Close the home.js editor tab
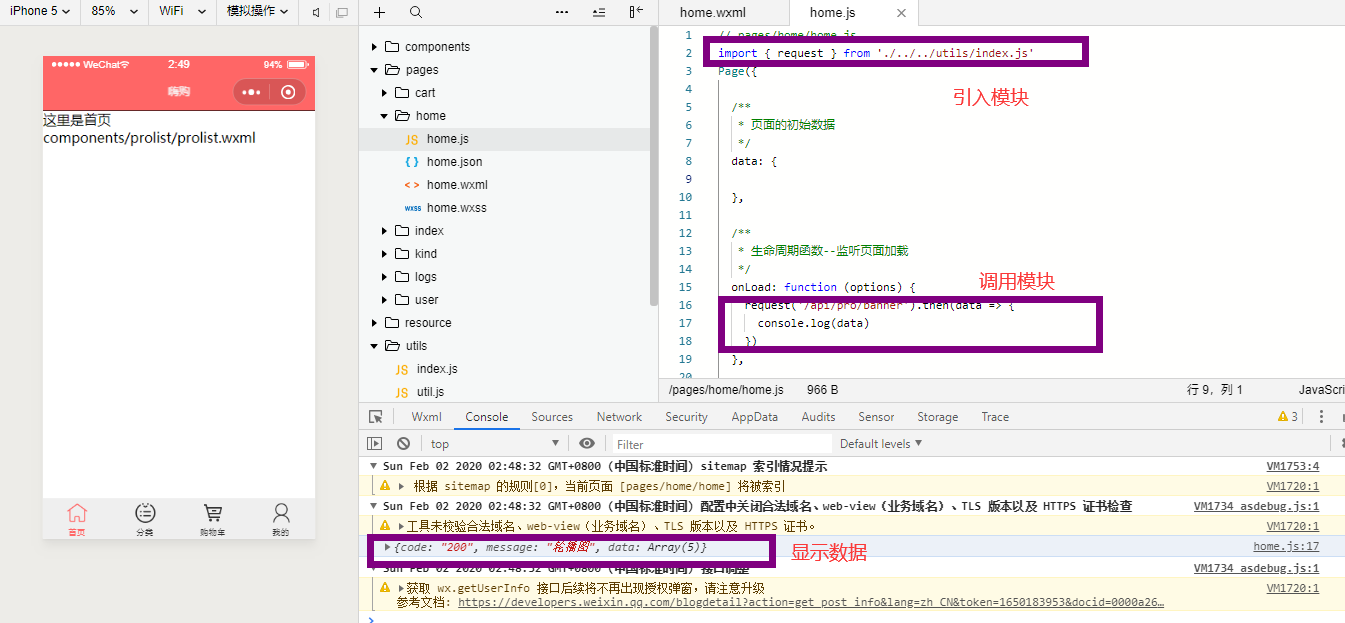 coord(902,13)
